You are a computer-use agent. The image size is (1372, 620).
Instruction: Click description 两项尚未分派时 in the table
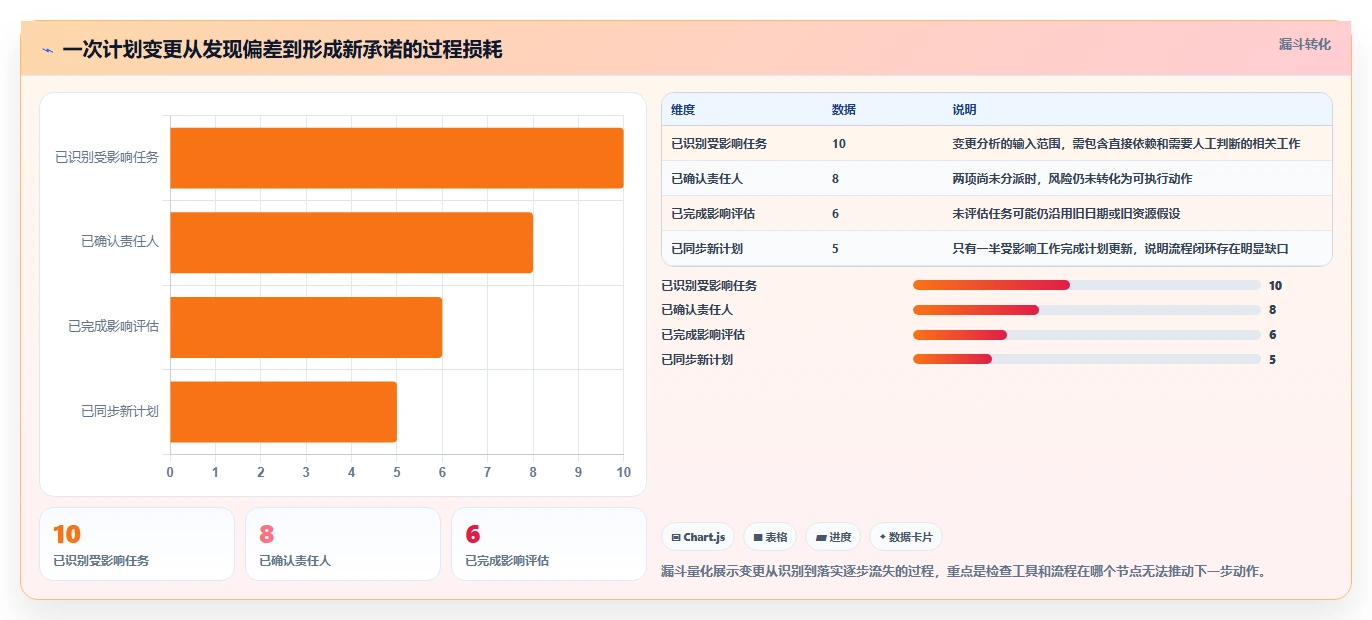(x=1072, y=179)
